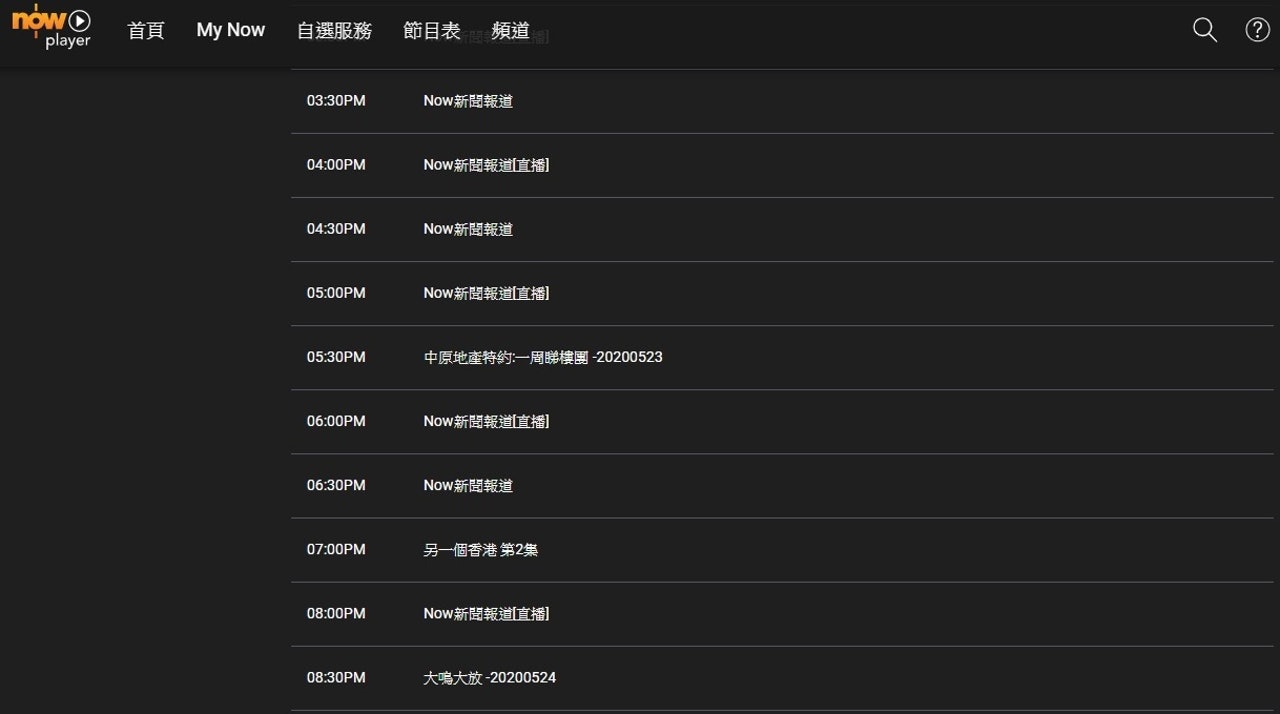This screenshot has height=714, width=1280.
Task: Open the help question mark icon
Action: [x=1257, y=30]
